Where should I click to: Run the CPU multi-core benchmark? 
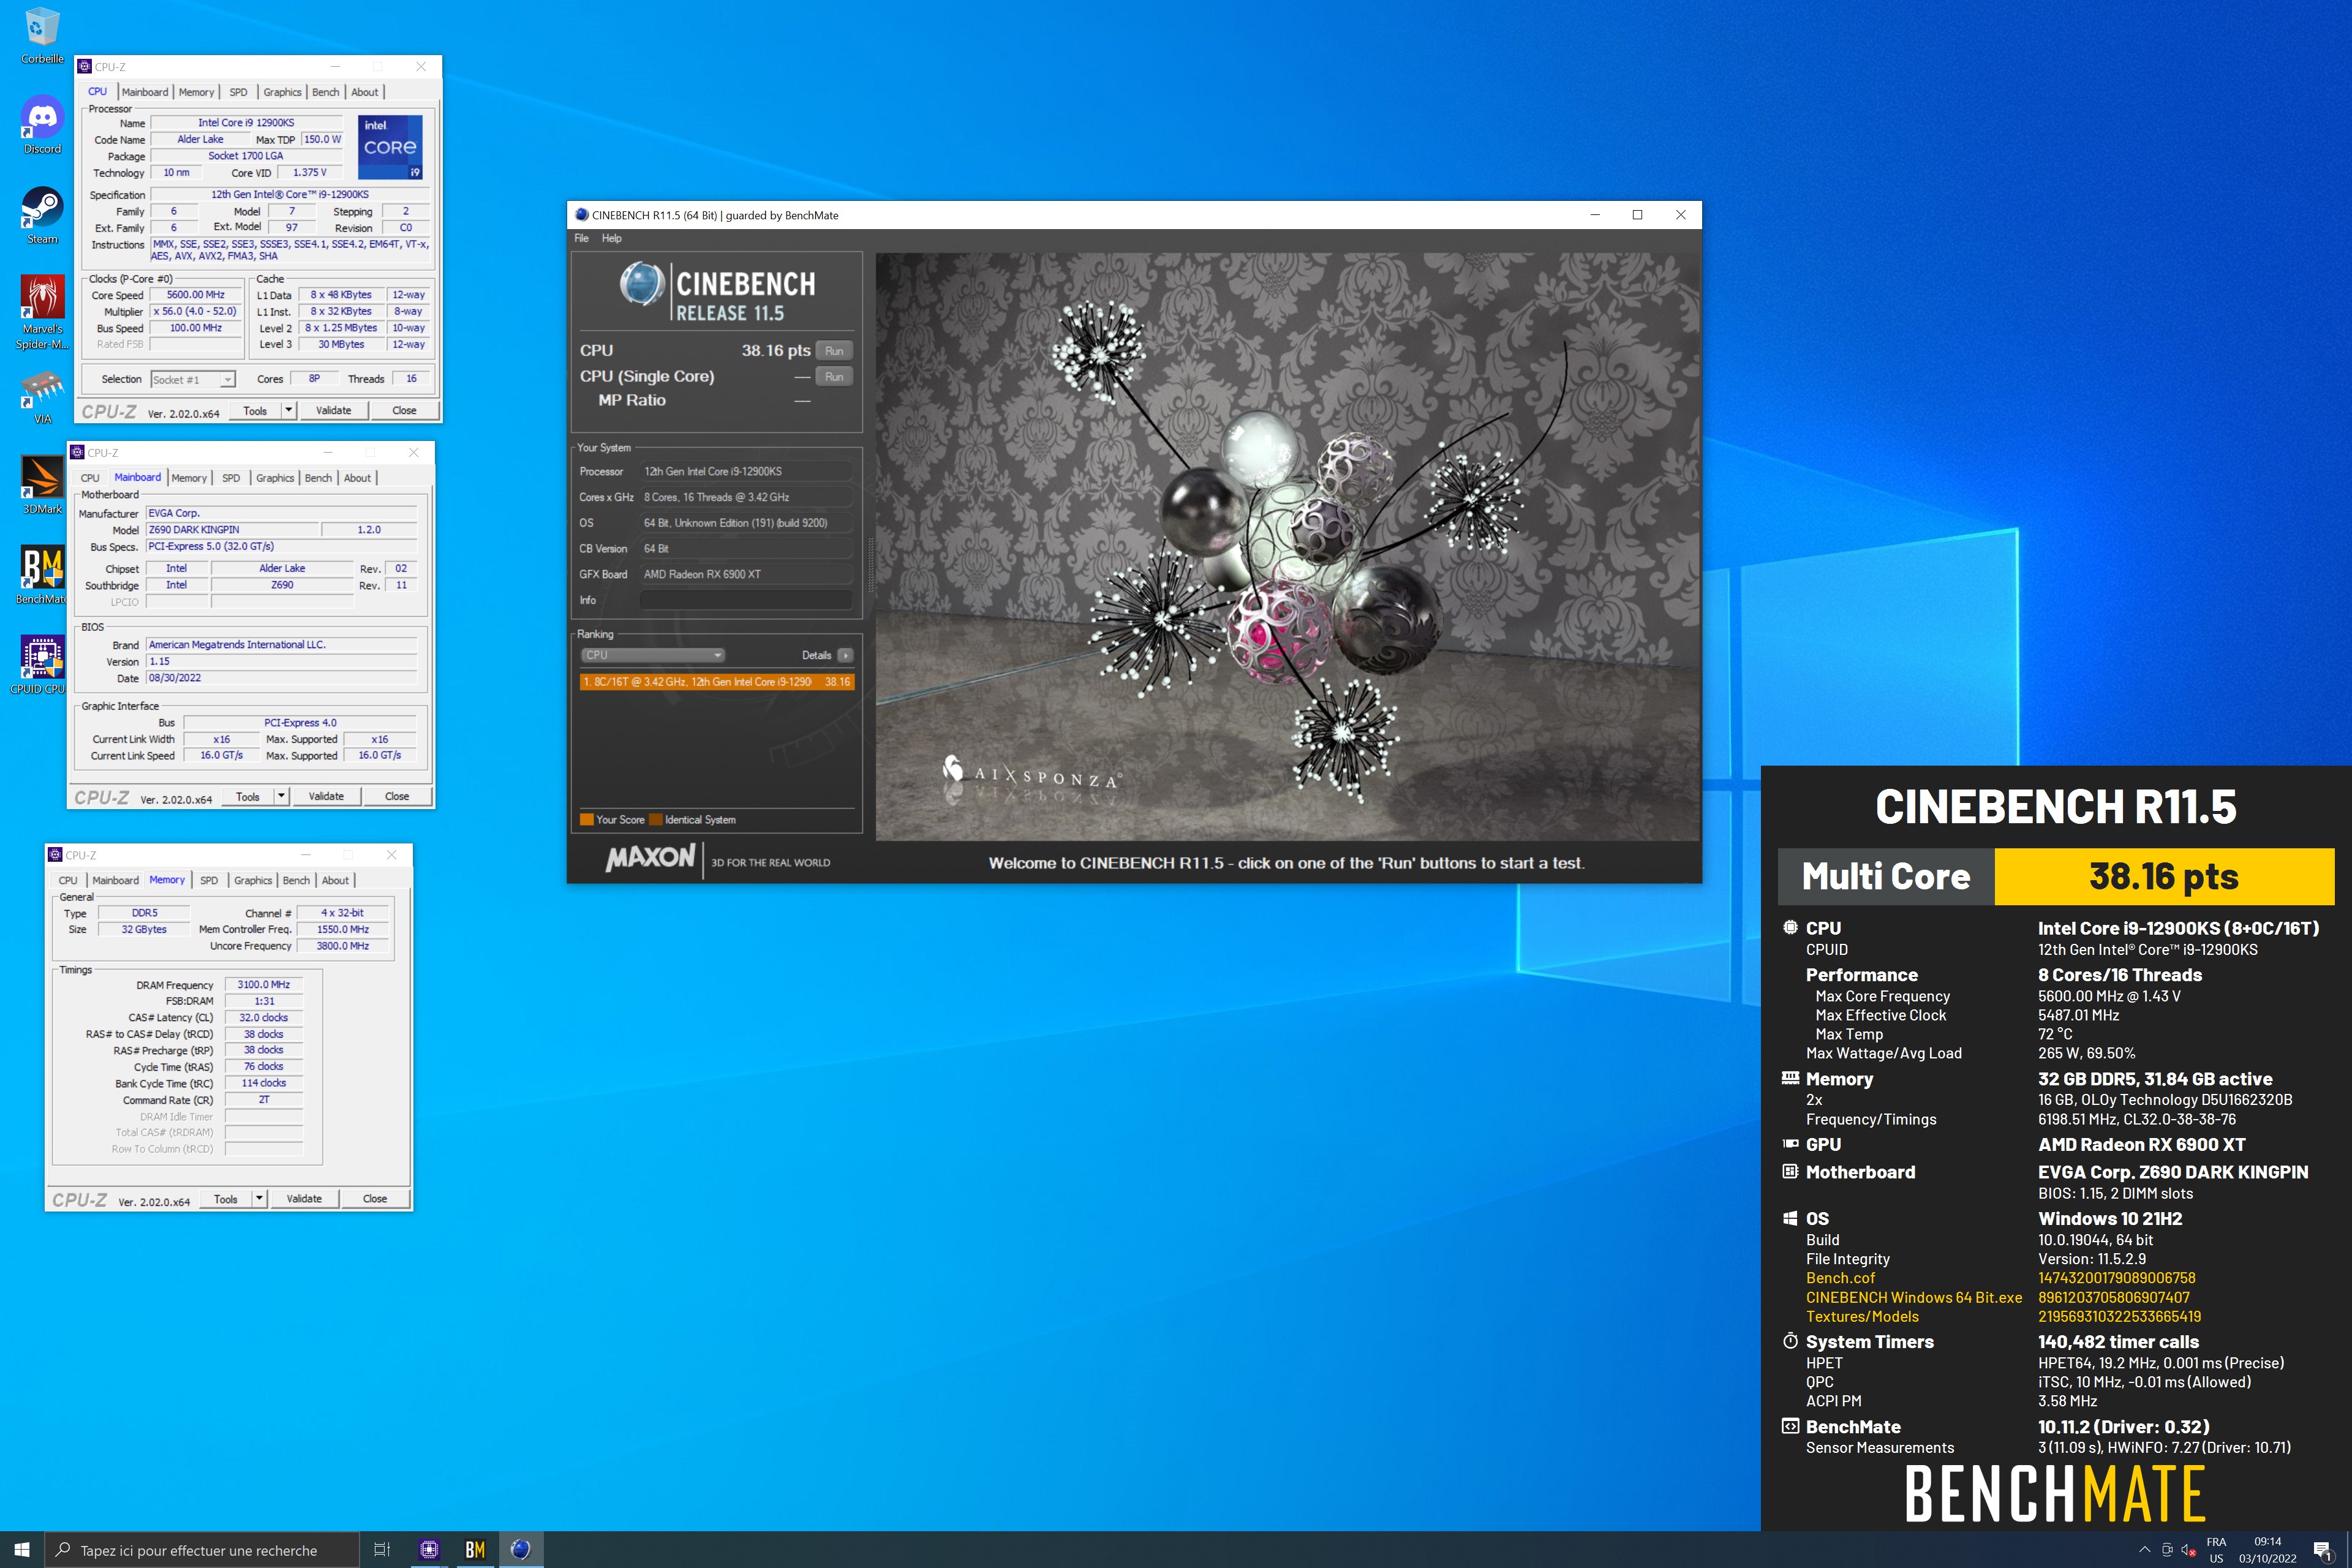[834, 351]
